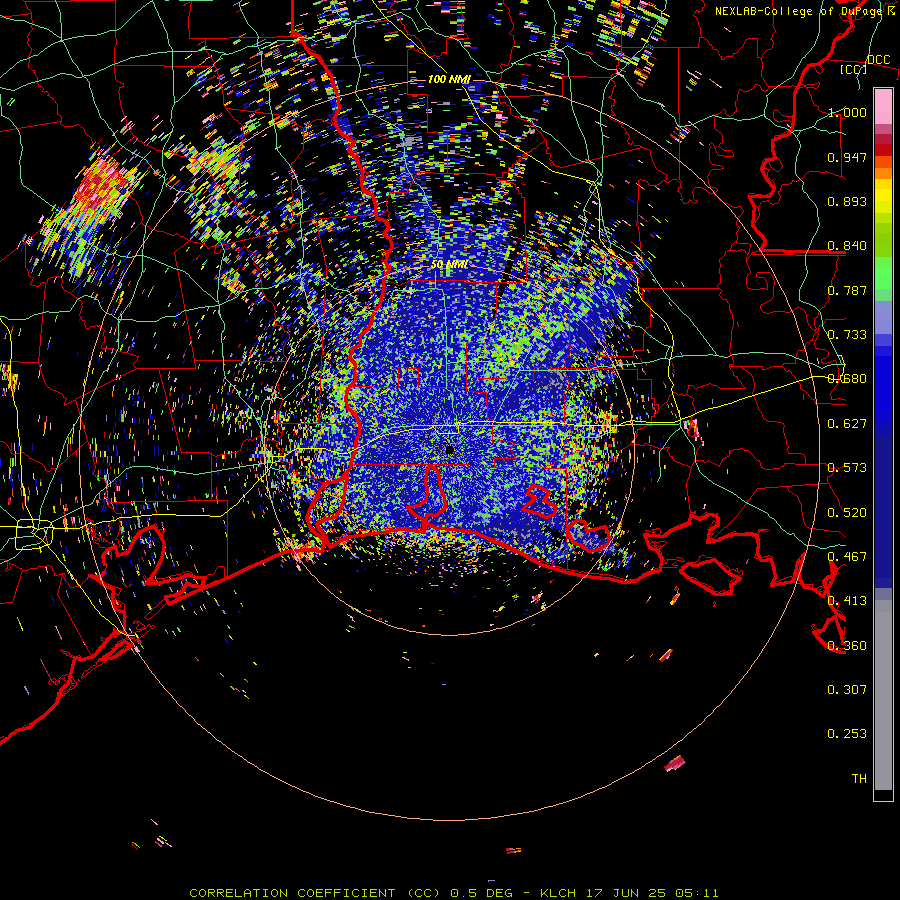Click the 0.627 color scale label

[847, 424]
